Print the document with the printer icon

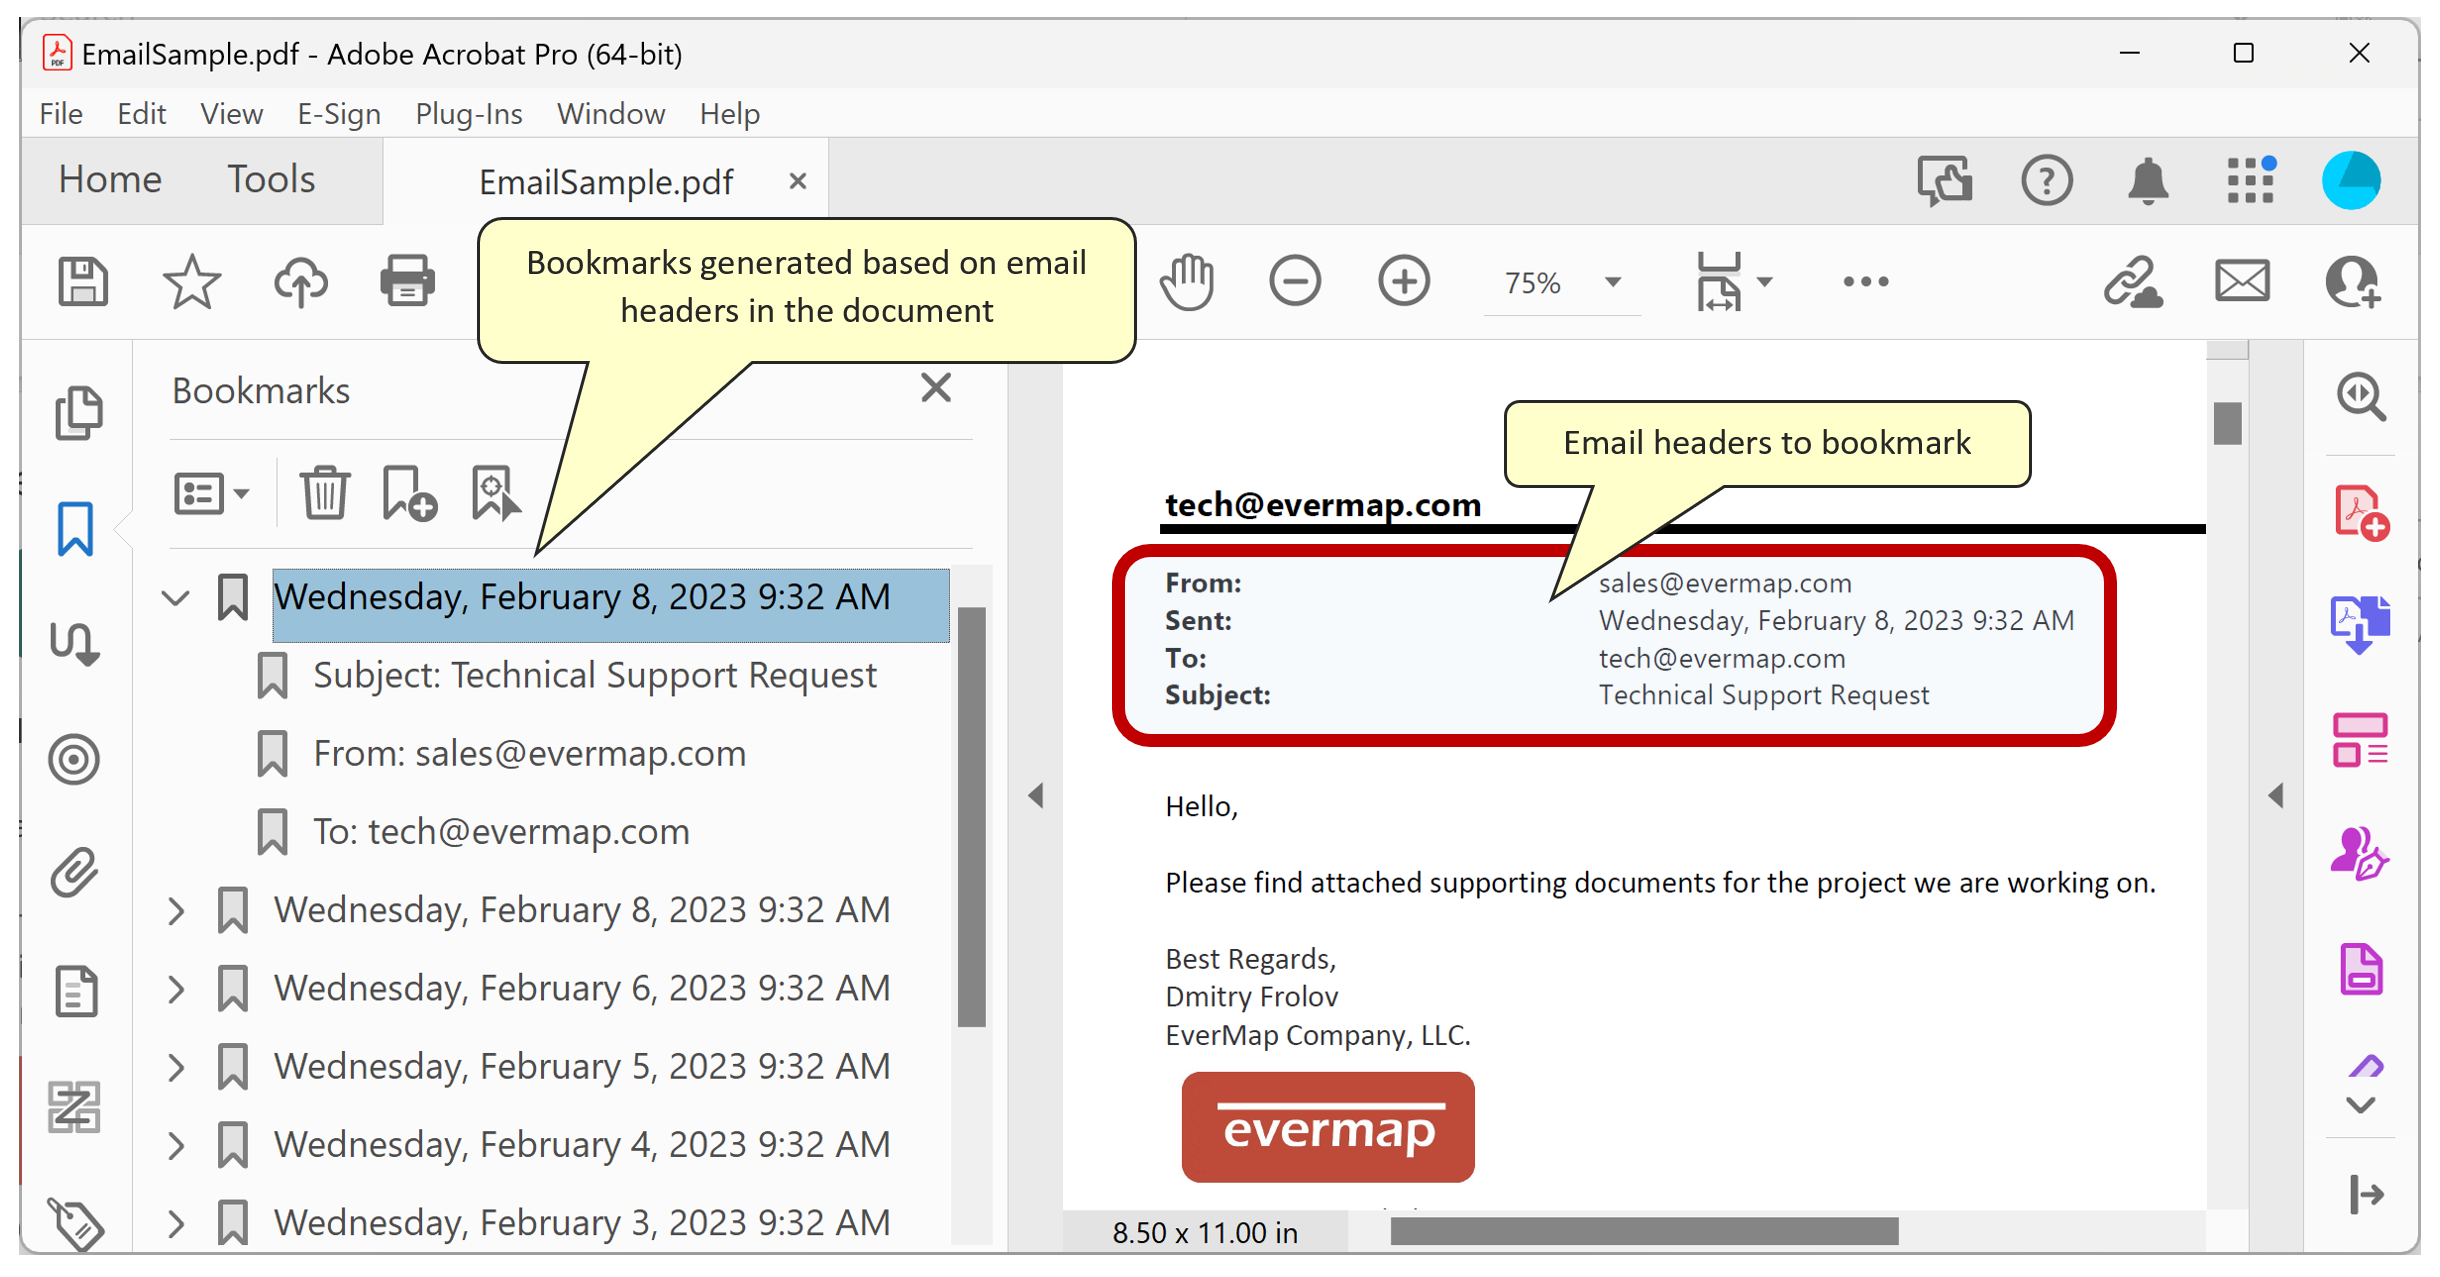point(407,282)
